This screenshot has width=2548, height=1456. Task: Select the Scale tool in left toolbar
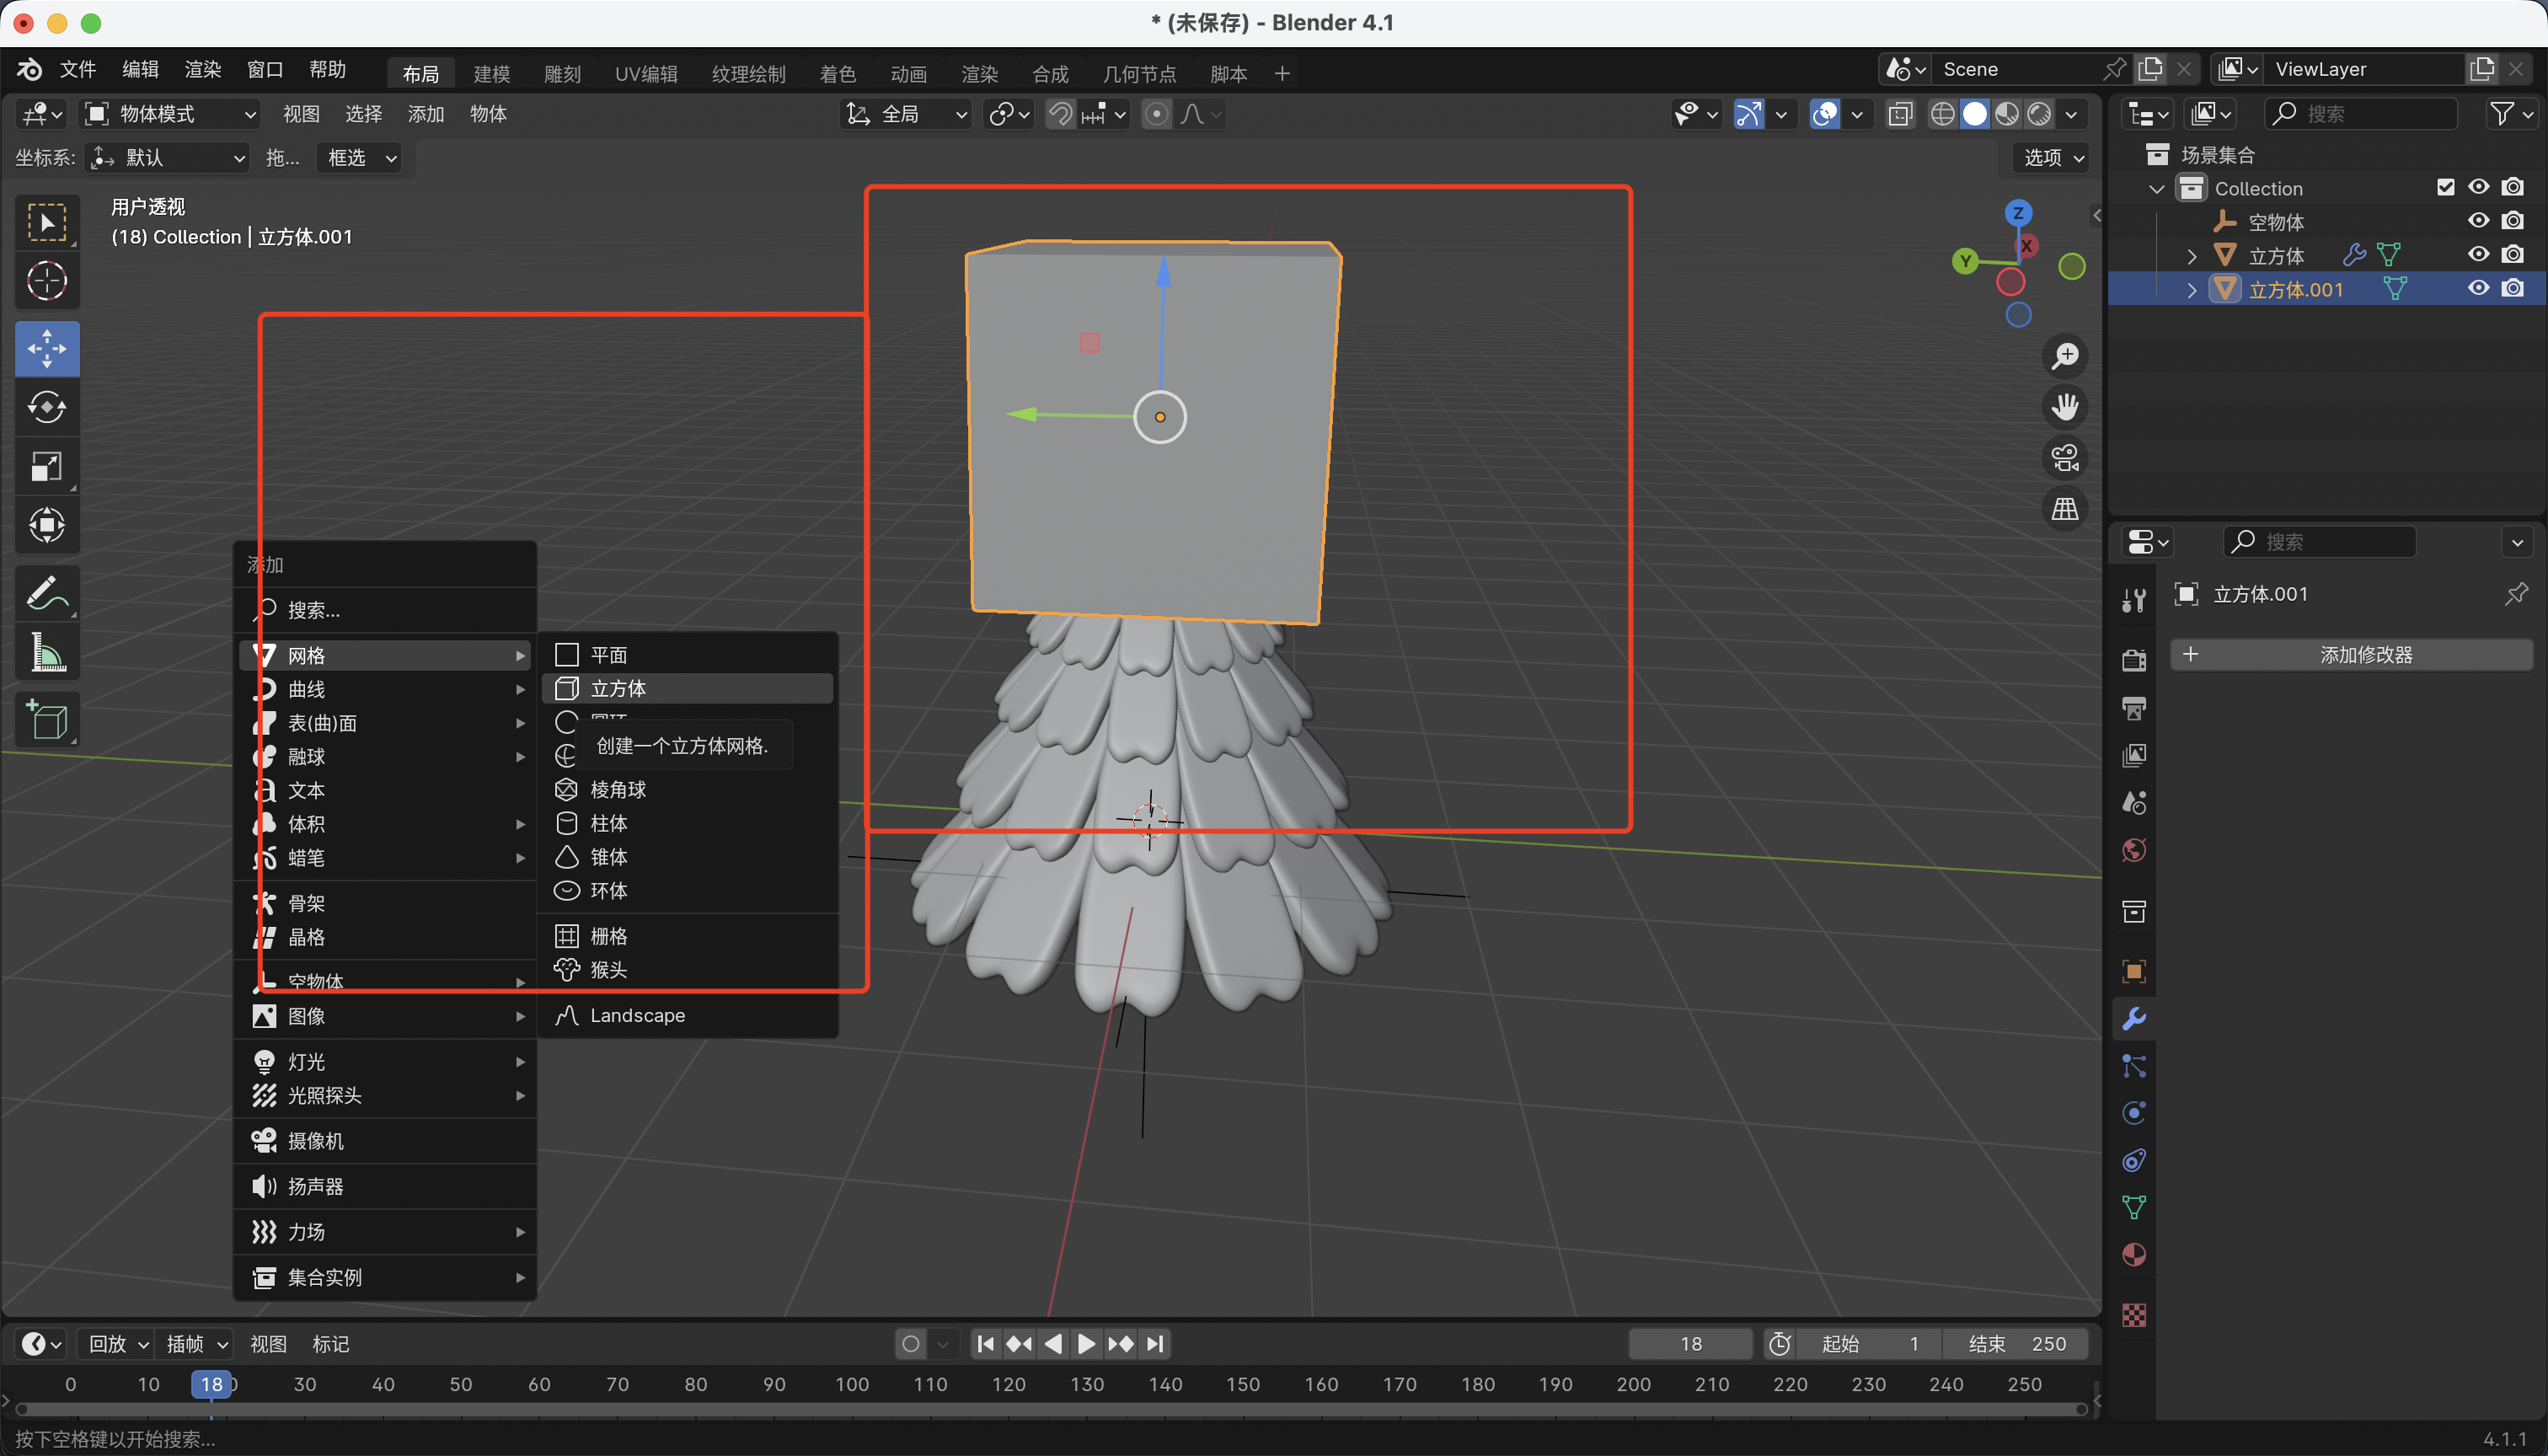click(x=47, y=466)
